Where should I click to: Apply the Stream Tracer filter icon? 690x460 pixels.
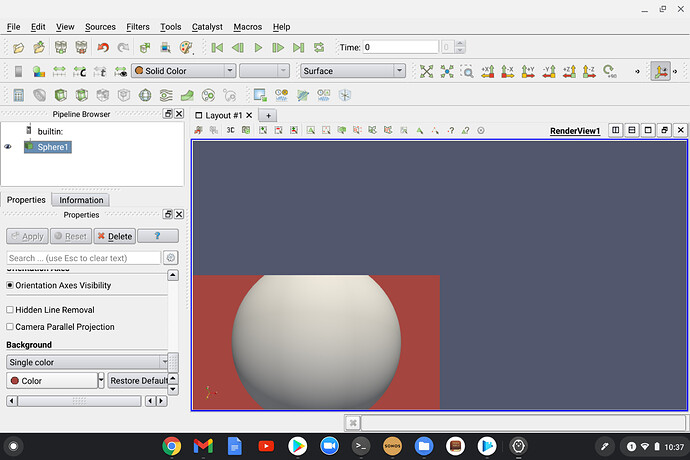(x=166, y=95)
